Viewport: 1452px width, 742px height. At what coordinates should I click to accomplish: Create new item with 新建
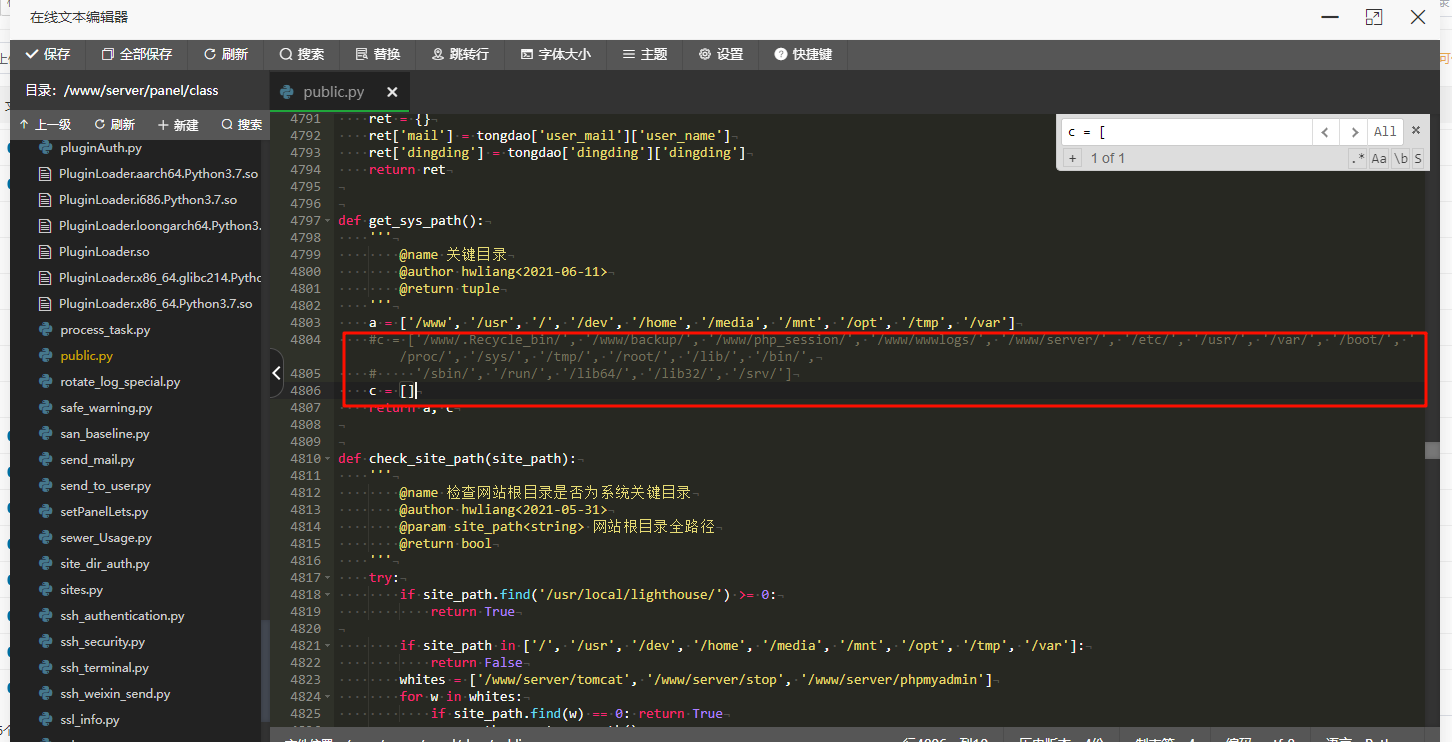pyautogui.click(x=178, y=125)
